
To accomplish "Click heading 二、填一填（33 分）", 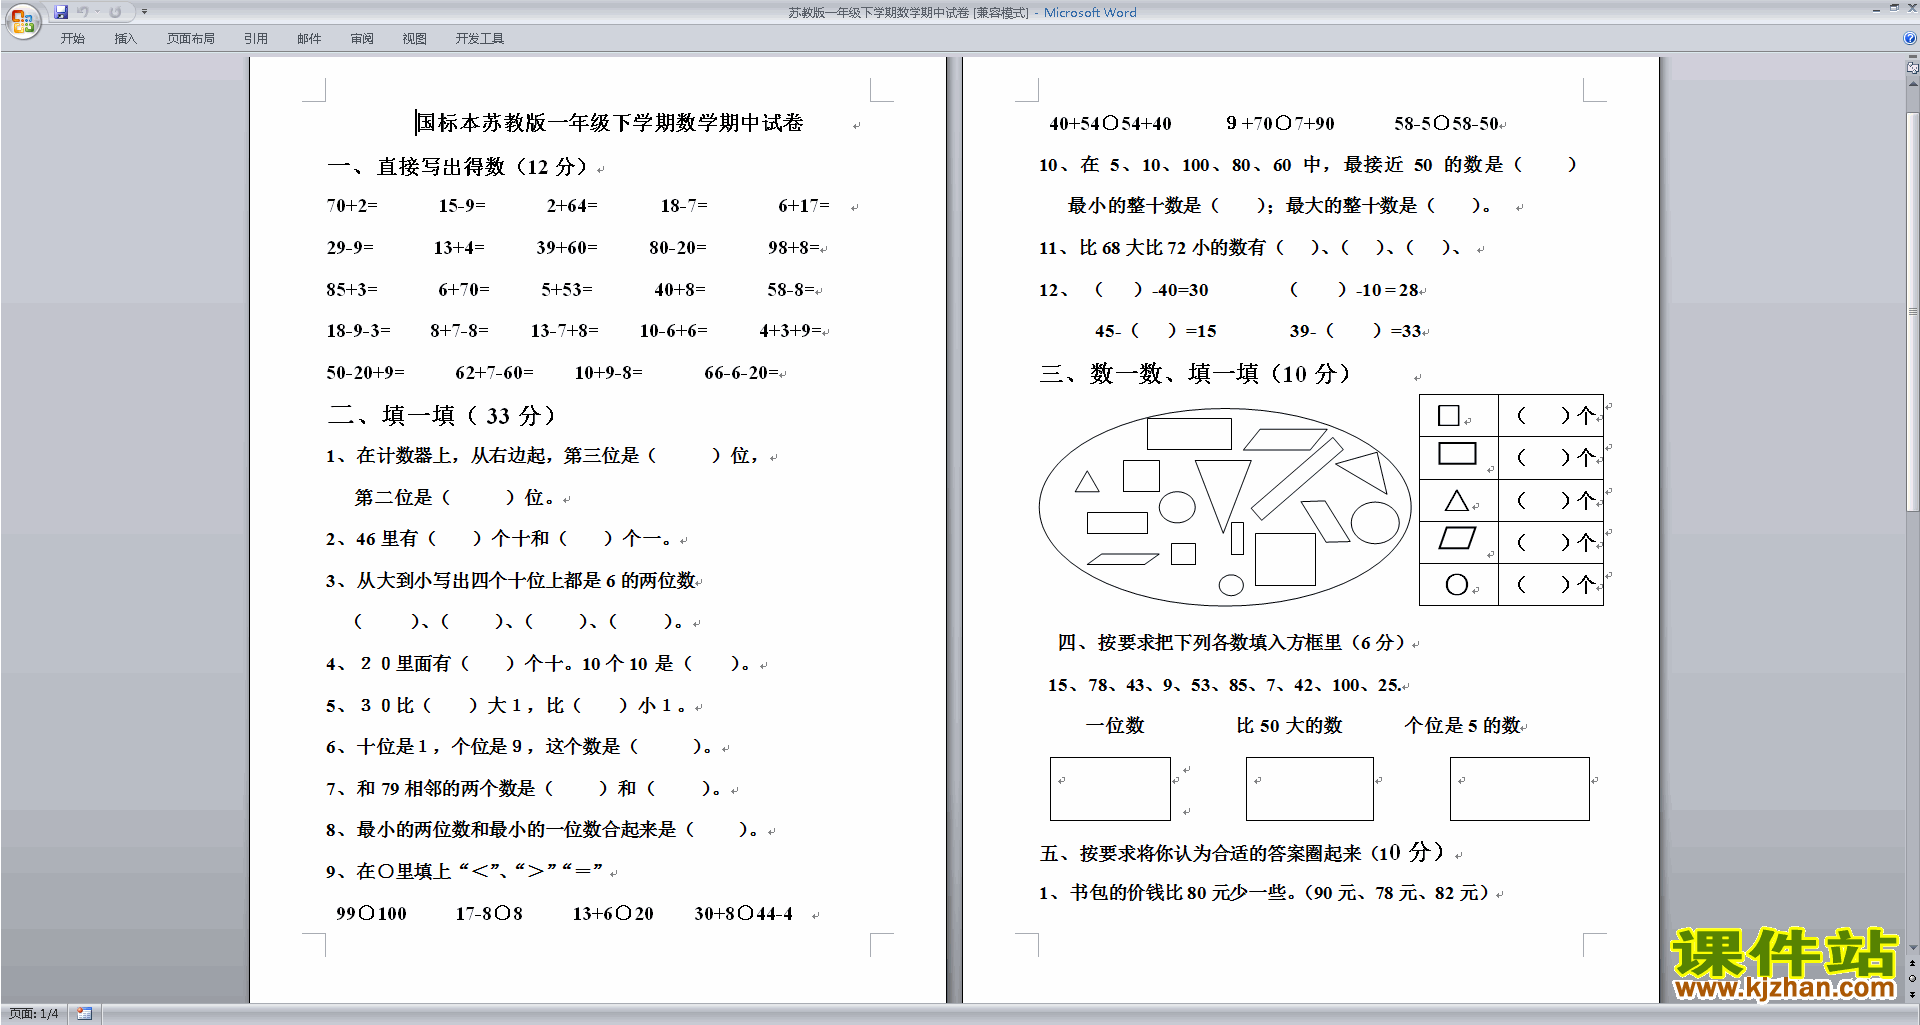I will [442, 415].
